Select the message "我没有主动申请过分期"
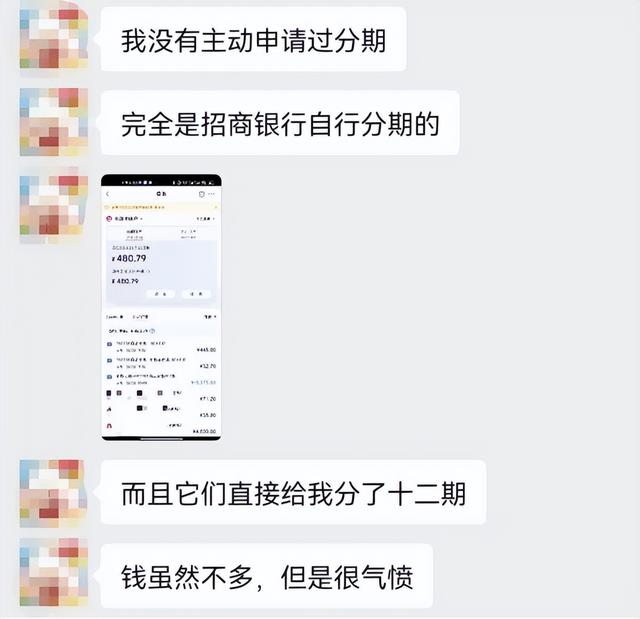Image resolution: width=640 pixels, height=619 pixels. (x=253, y=40)
